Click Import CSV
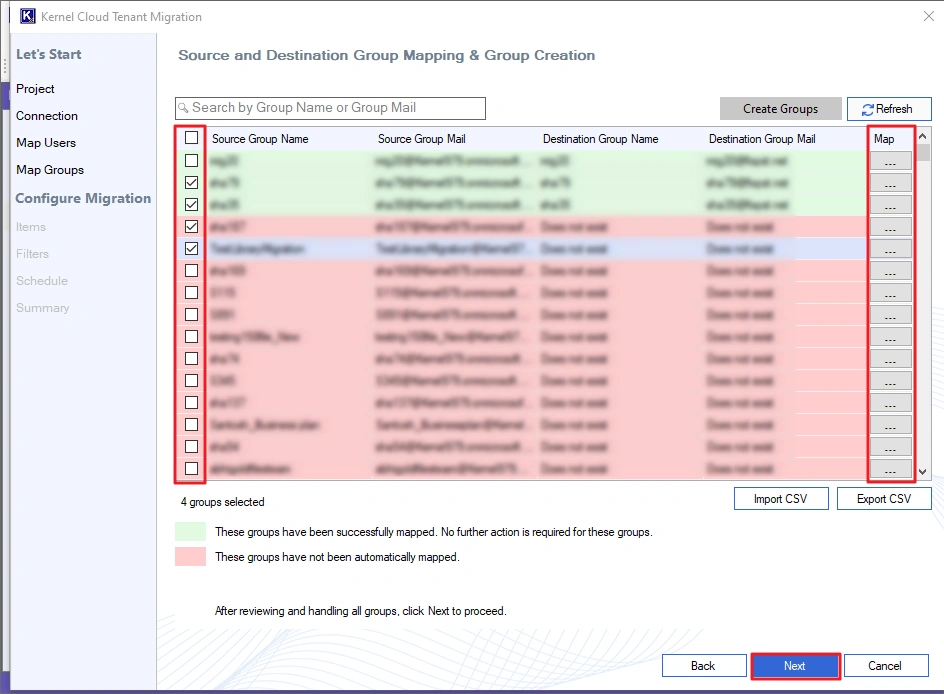944x694 pixels. point(781,498)
